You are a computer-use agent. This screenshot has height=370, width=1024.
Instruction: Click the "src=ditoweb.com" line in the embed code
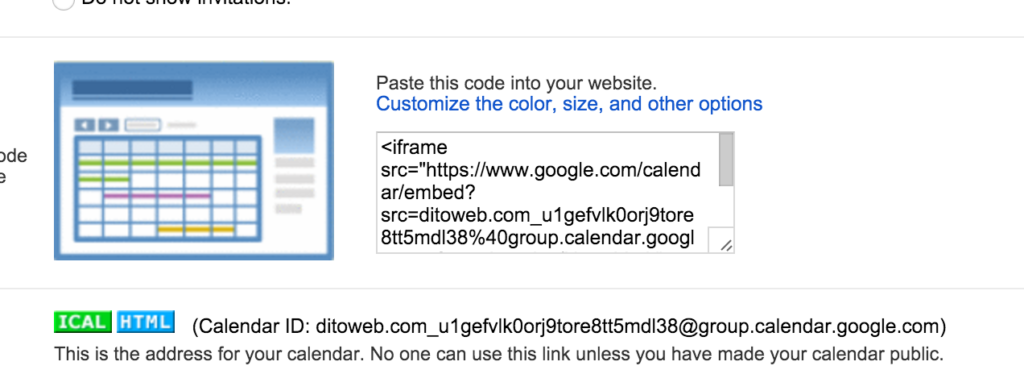[537, 215]
